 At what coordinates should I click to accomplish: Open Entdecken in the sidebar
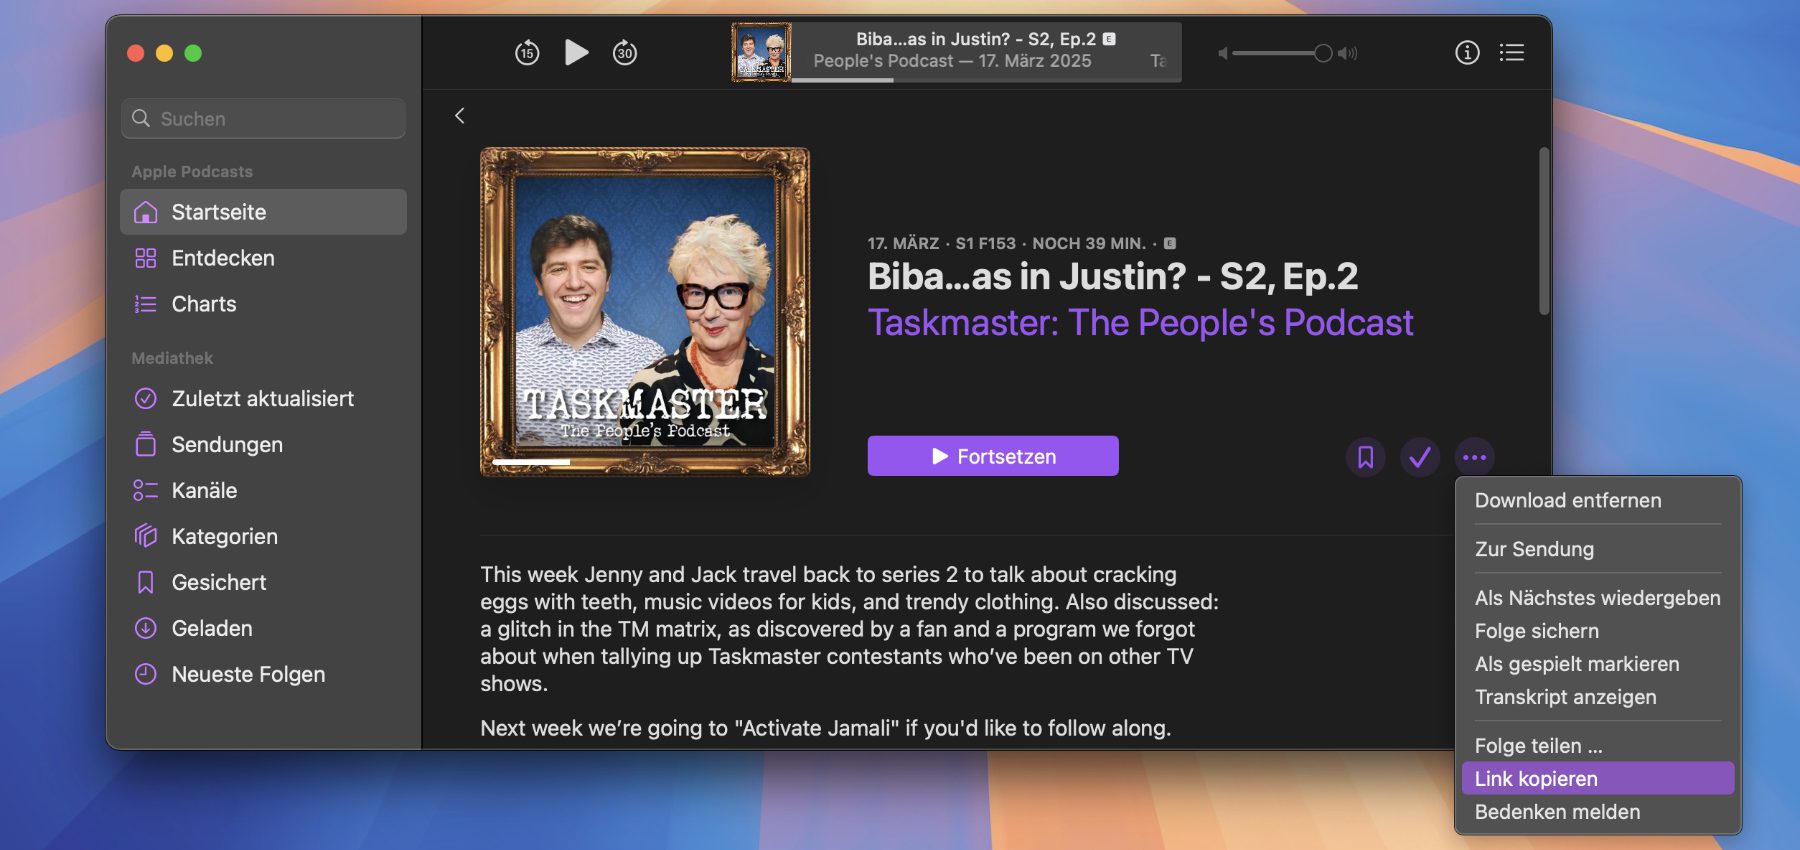click(223, 258)
